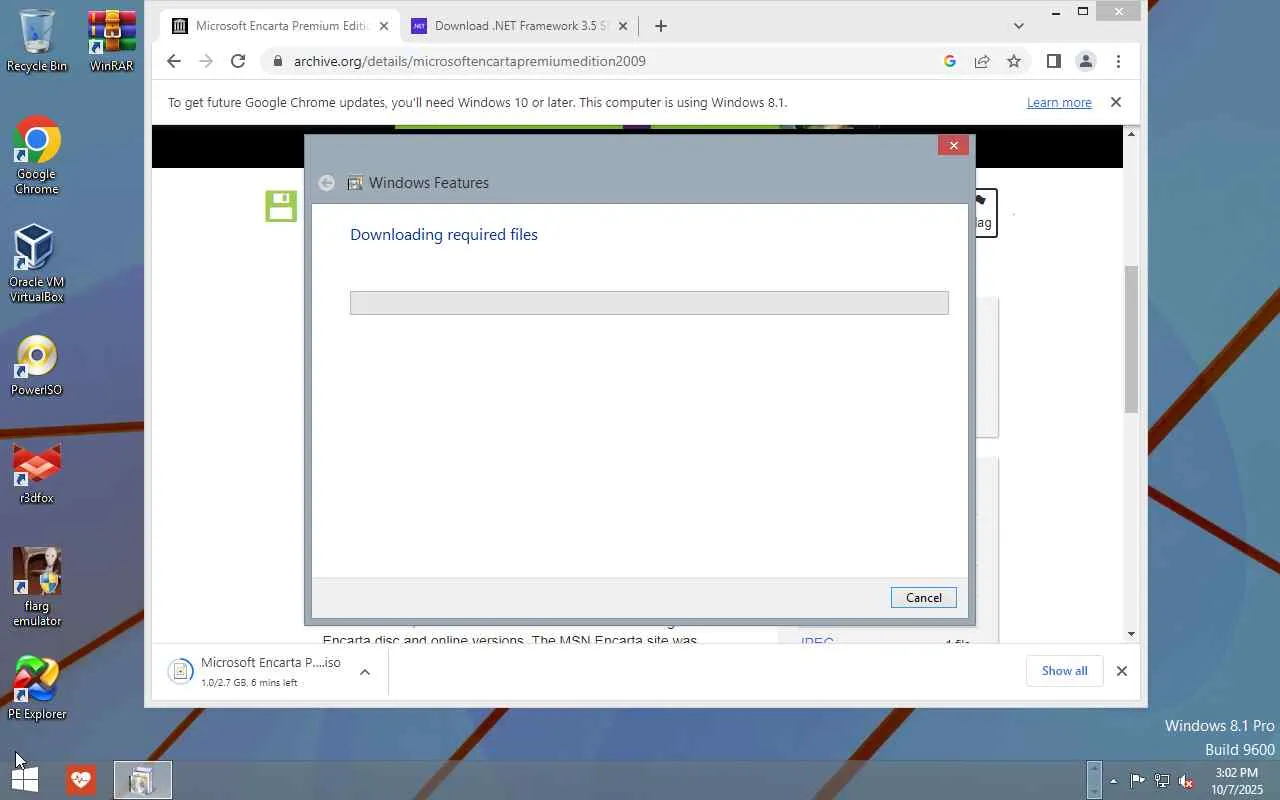
Task: Cancel the Windows Features download
Action: pos(923,598)
